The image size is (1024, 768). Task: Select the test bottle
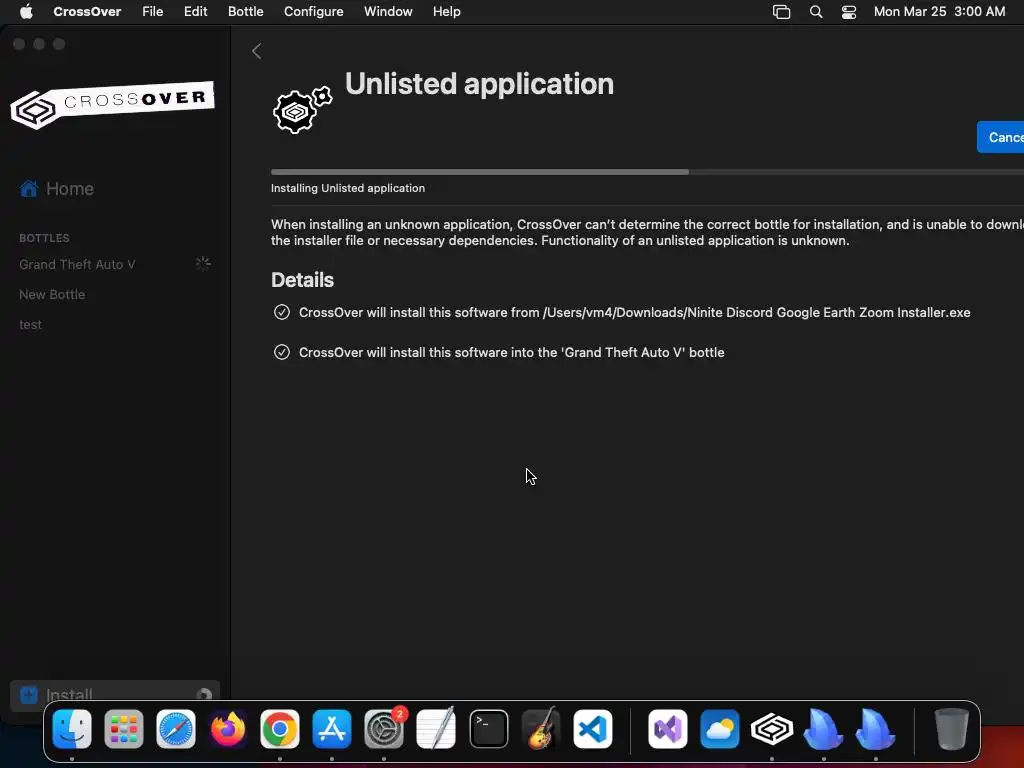click(x=30, y=325)
